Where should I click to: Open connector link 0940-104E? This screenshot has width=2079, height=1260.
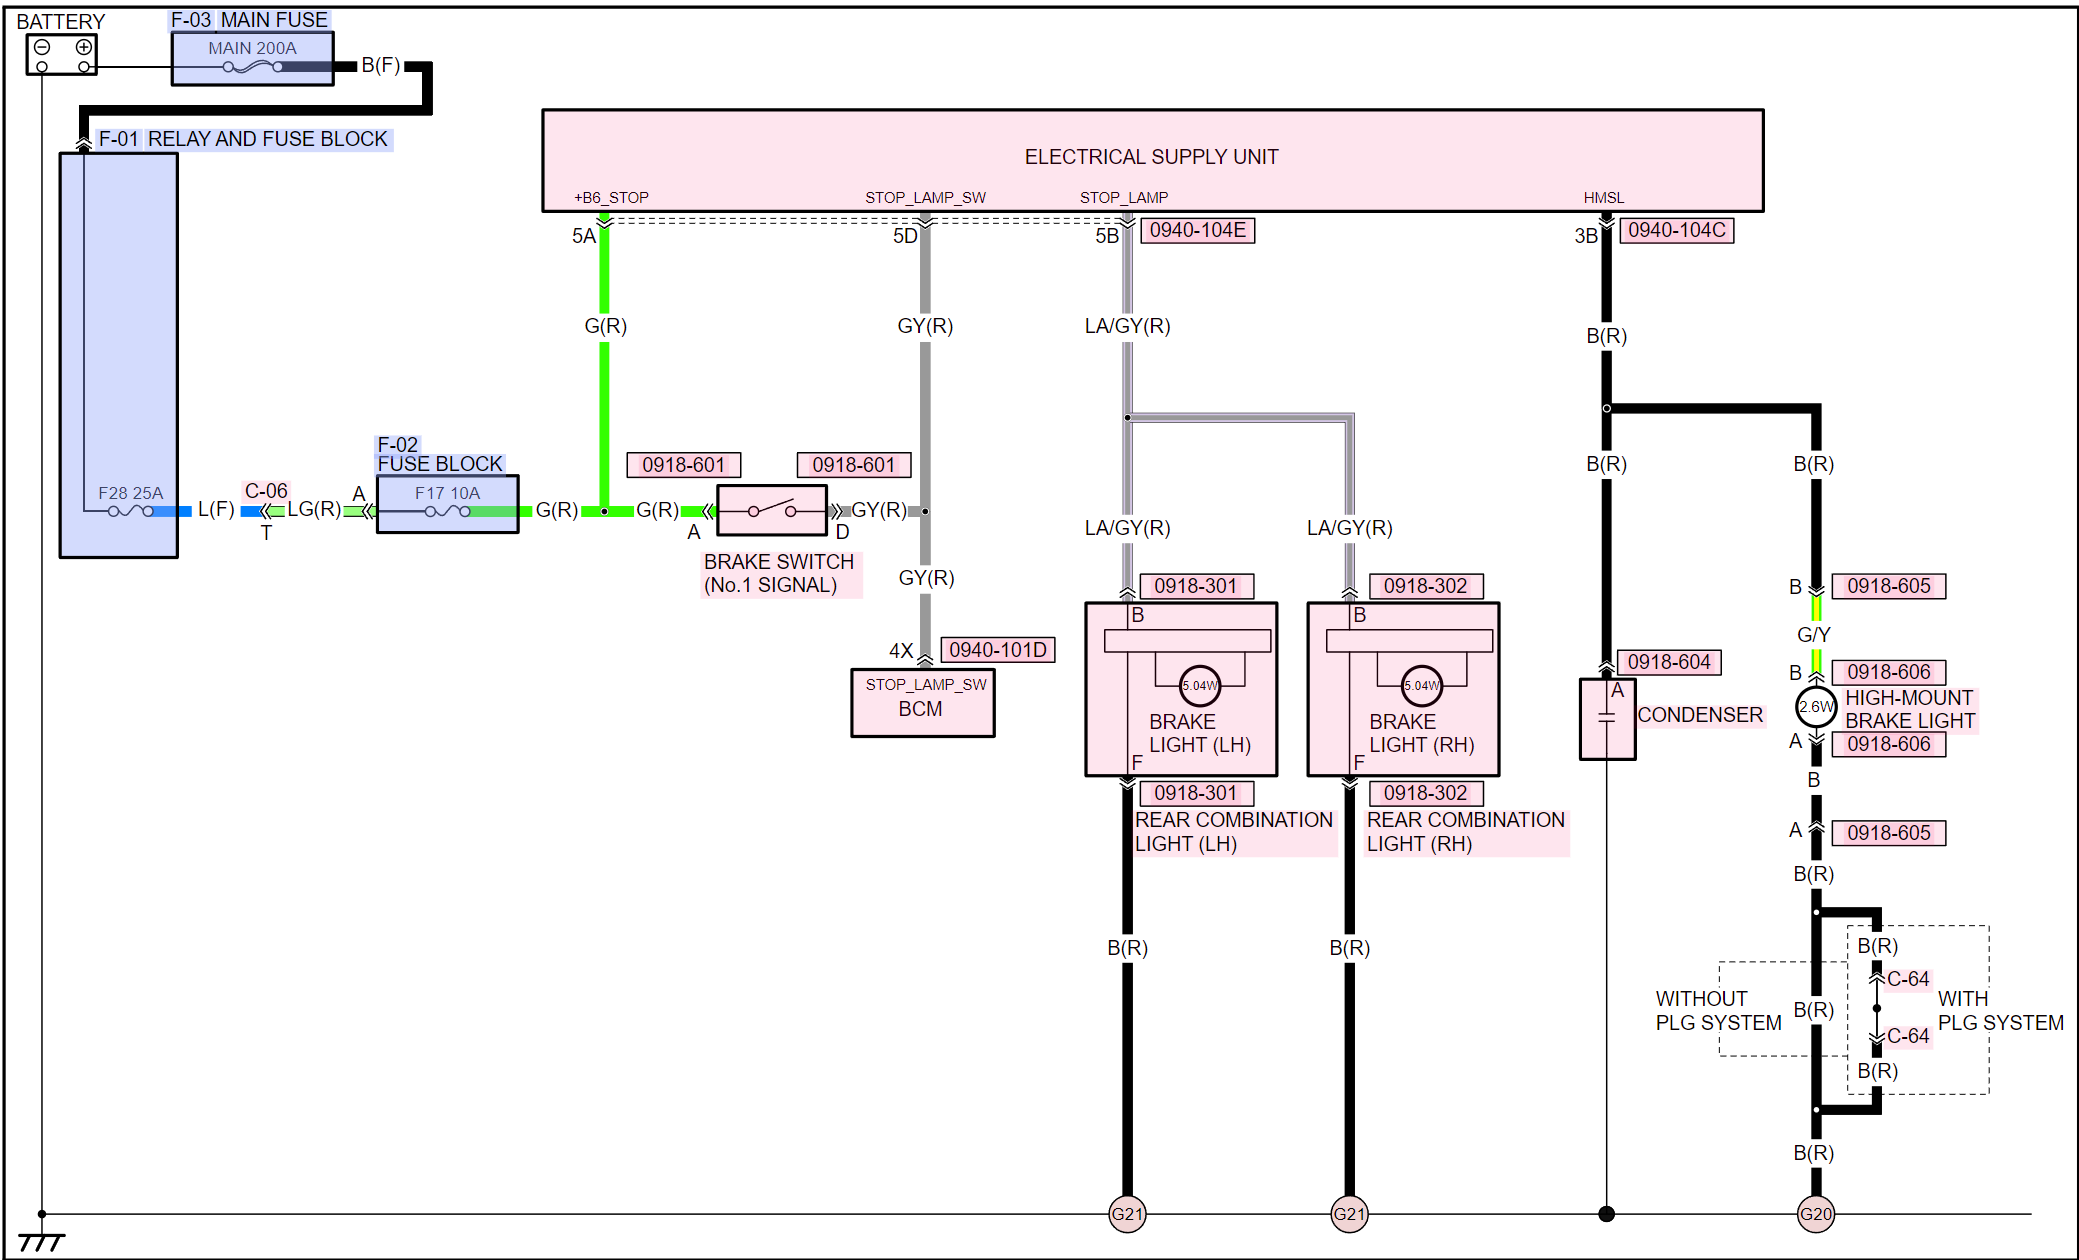[1197, 230]
